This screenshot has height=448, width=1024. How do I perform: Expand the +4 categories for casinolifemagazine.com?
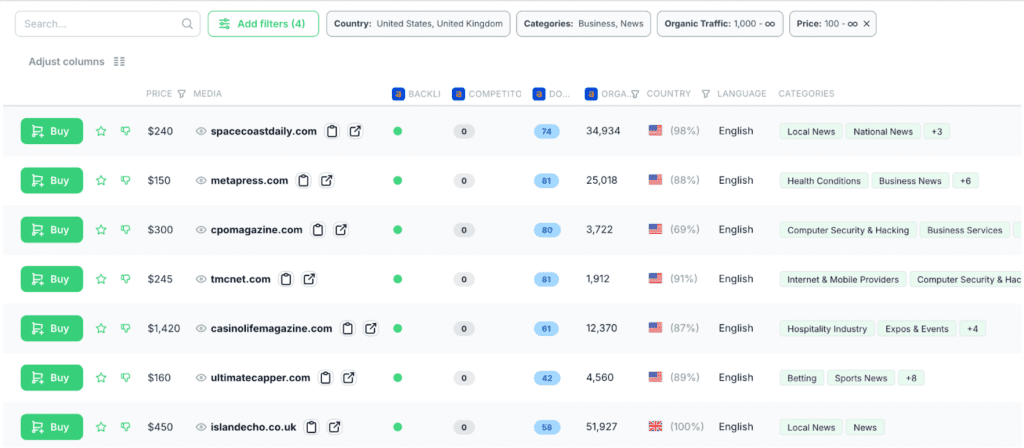point(972,329)
